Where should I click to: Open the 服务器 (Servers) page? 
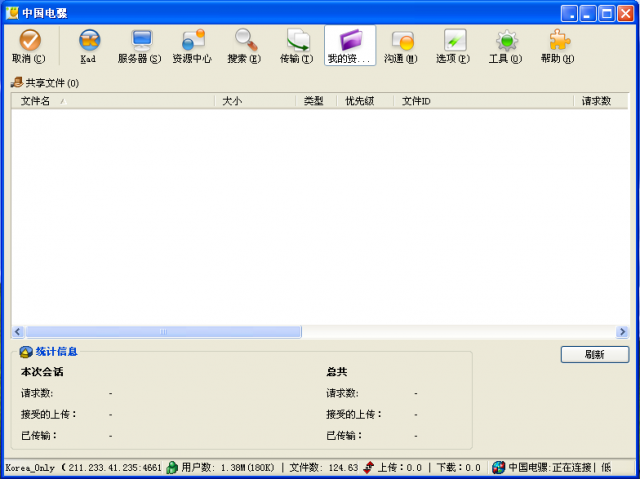coord(139,45)
